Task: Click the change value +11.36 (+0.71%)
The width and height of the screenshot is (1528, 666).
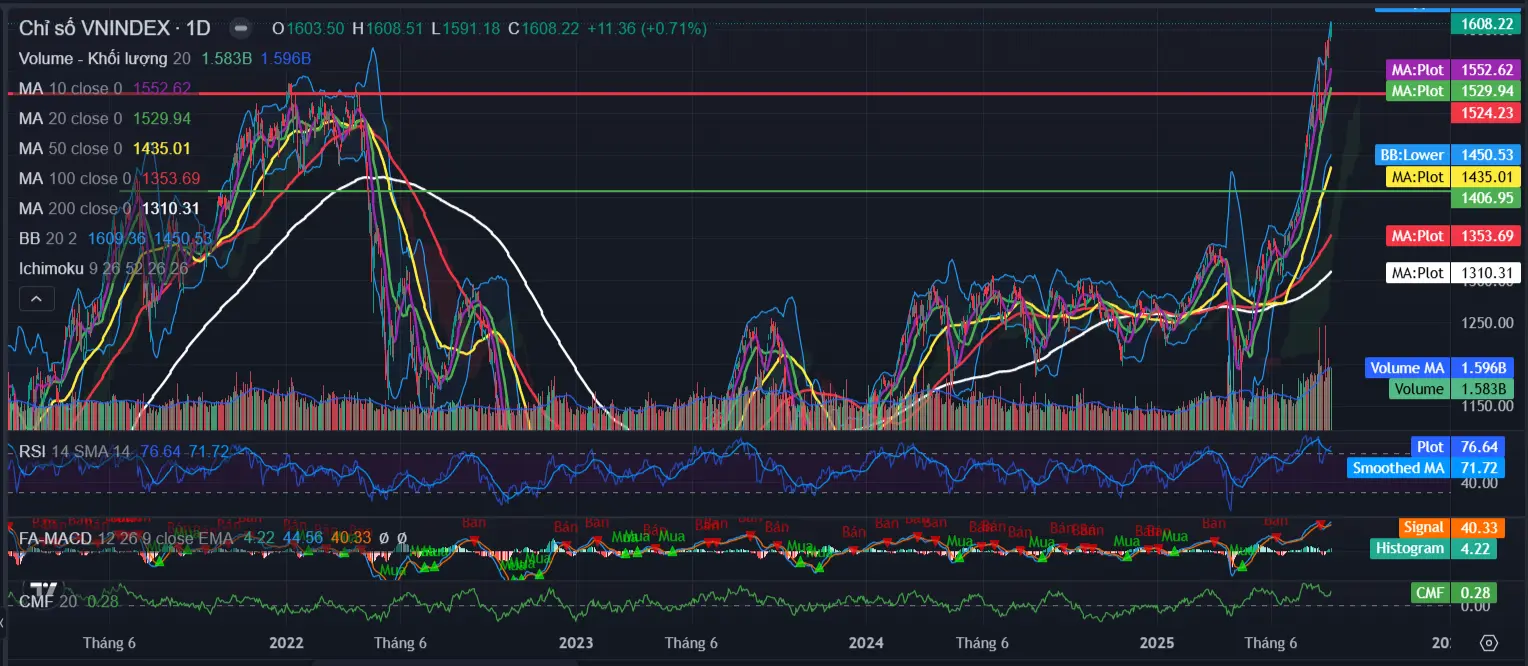Action: click(647, 28)
